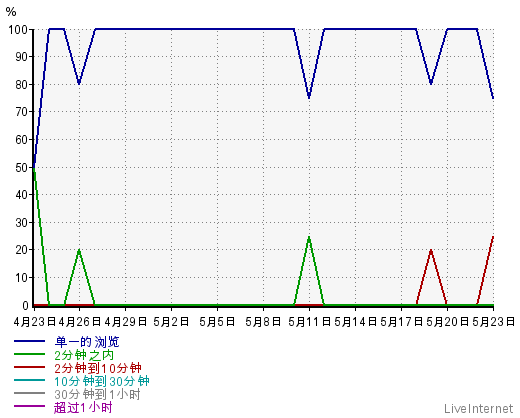Select the 10分钟到30分钟 legend label

coord(102,381)
